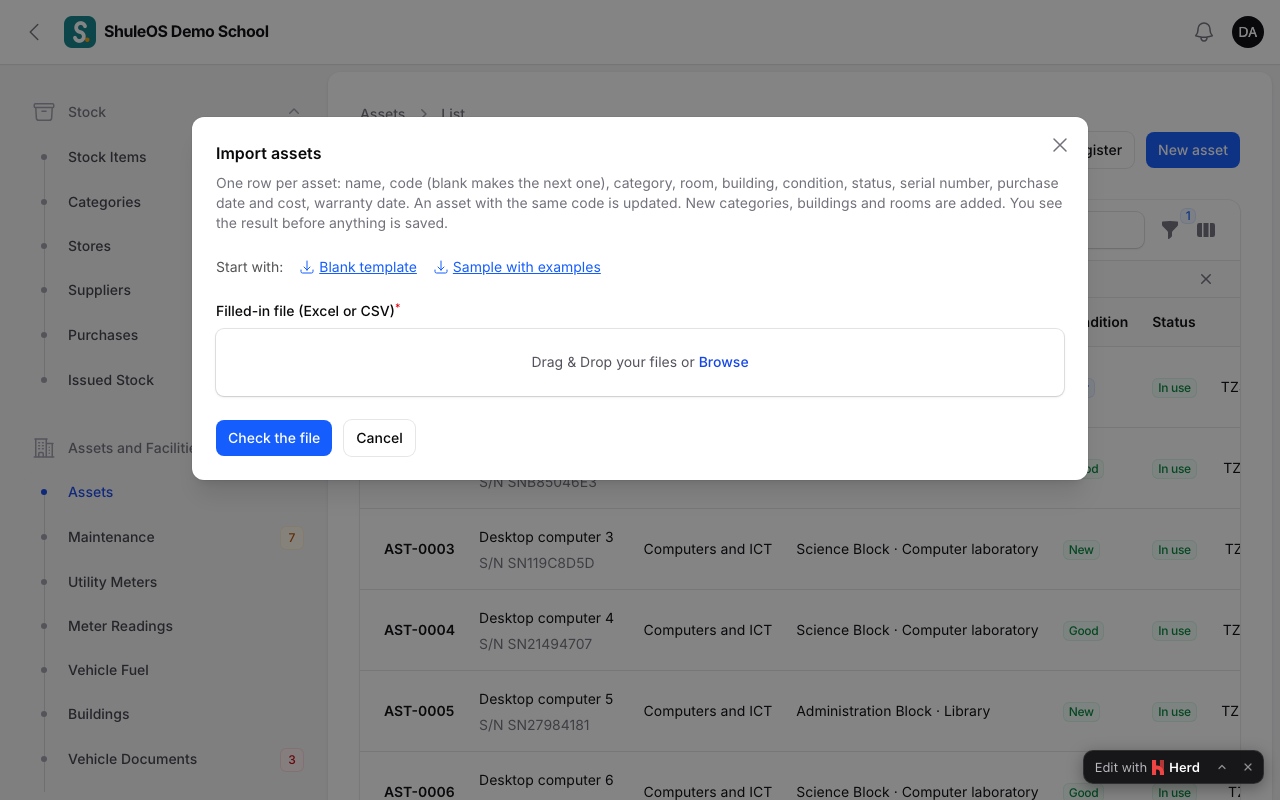Open Stores in the sidebar

[89, 246]
